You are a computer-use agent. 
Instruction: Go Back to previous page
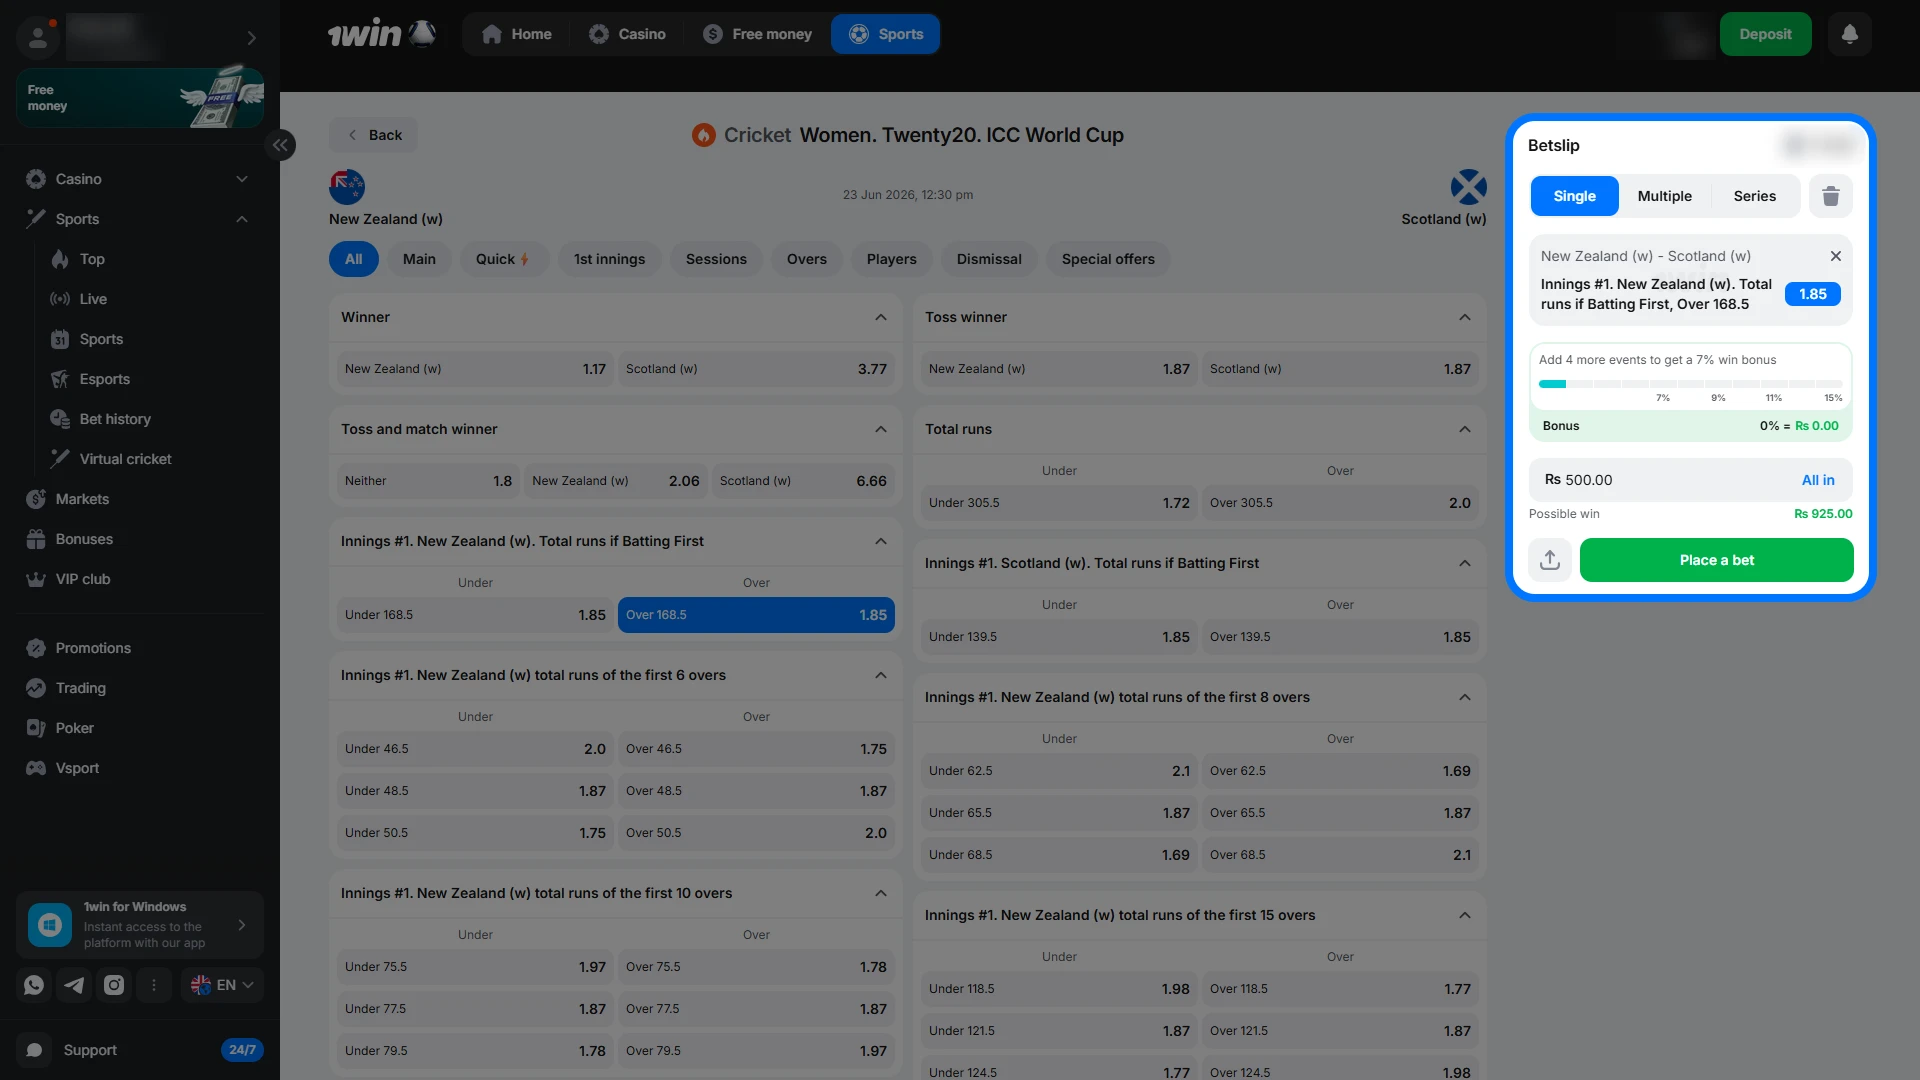tap(374, 135)
